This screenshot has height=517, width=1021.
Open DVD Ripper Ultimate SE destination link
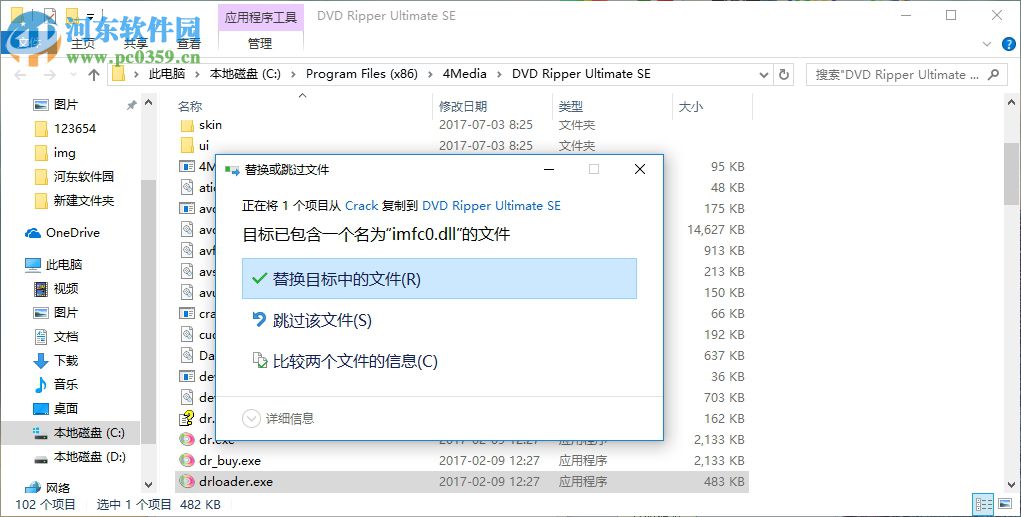[491, 206]
